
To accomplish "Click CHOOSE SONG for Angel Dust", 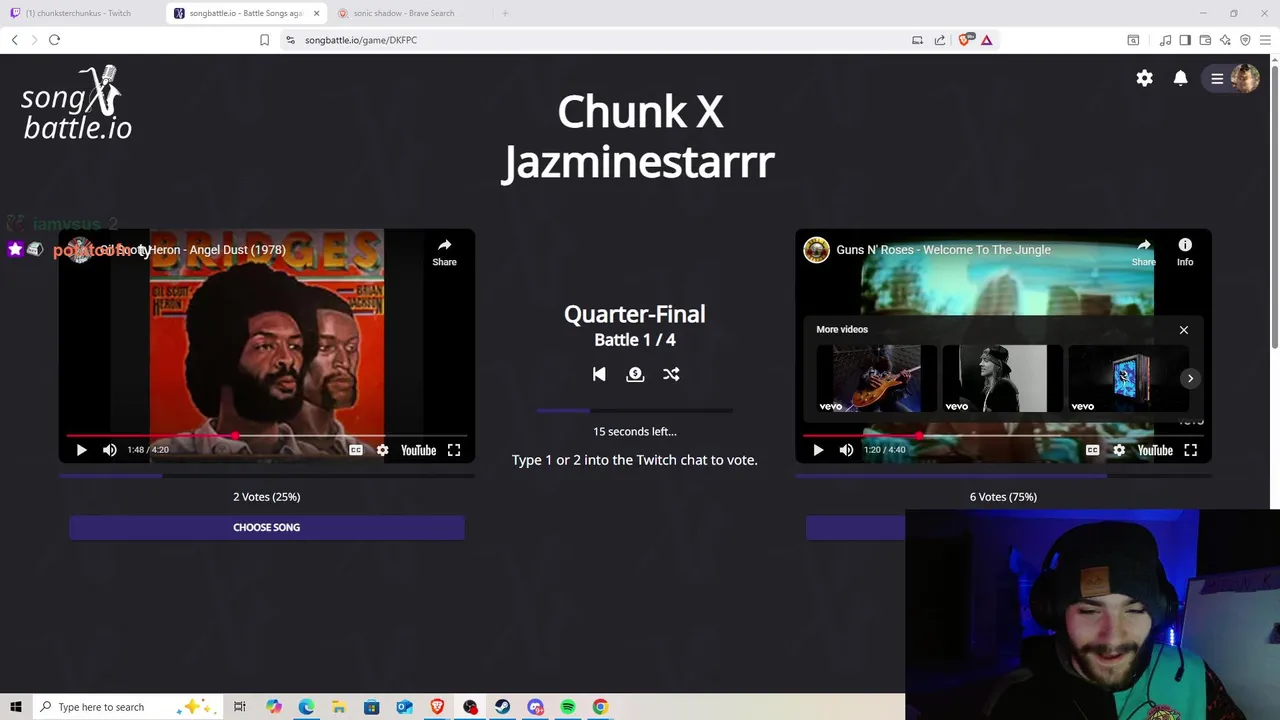I will click(267, 527).
